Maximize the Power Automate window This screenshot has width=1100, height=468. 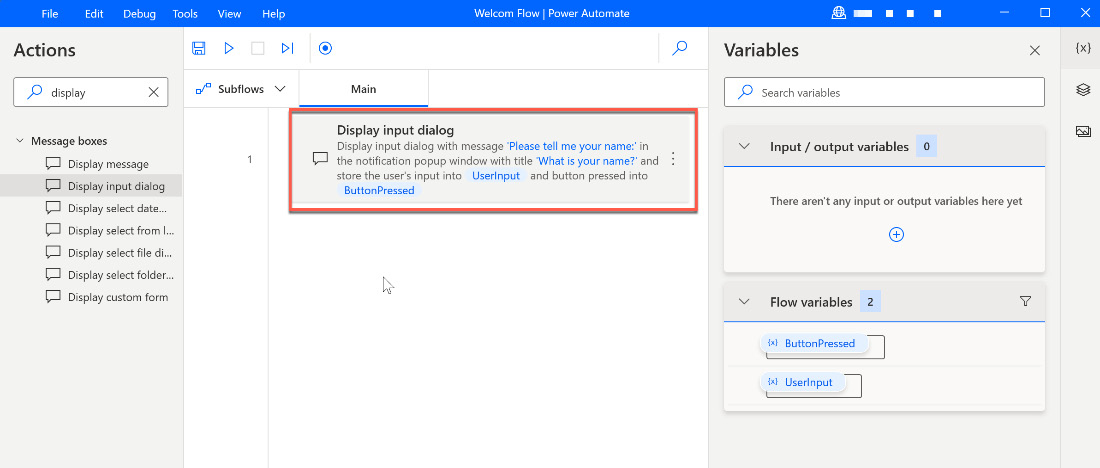1045,13
